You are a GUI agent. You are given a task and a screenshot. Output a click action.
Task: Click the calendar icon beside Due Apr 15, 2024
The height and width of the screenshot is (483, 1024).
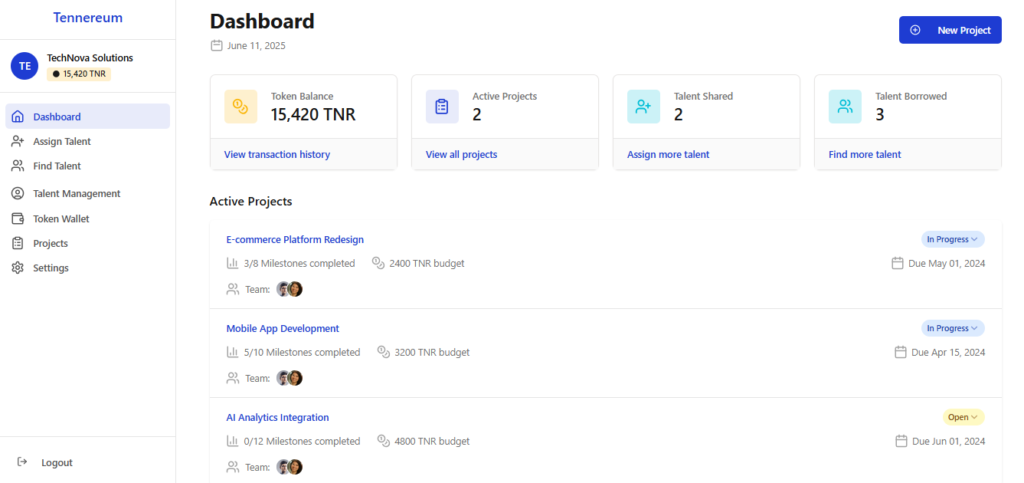901,352
